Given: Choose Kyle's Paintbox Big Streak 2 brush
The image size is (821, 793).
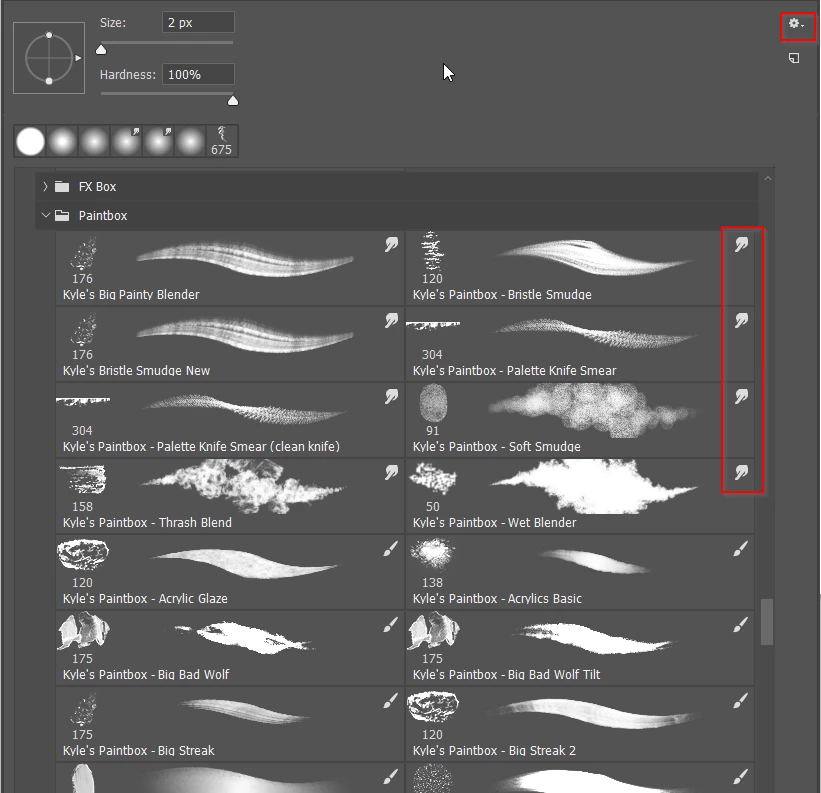Looking at the screenshot, I should pyautogui.click(x=580, y=724).
